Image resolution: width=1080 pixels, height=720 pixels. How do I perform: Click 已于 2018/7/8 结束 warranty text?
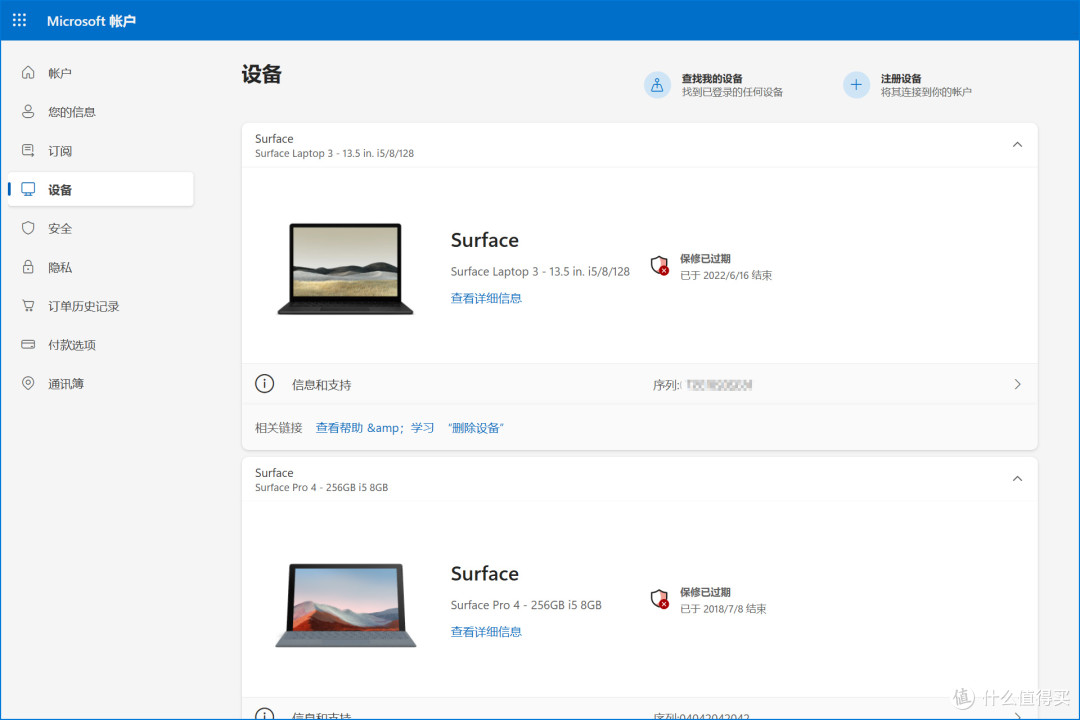click(x=723, y=608)
